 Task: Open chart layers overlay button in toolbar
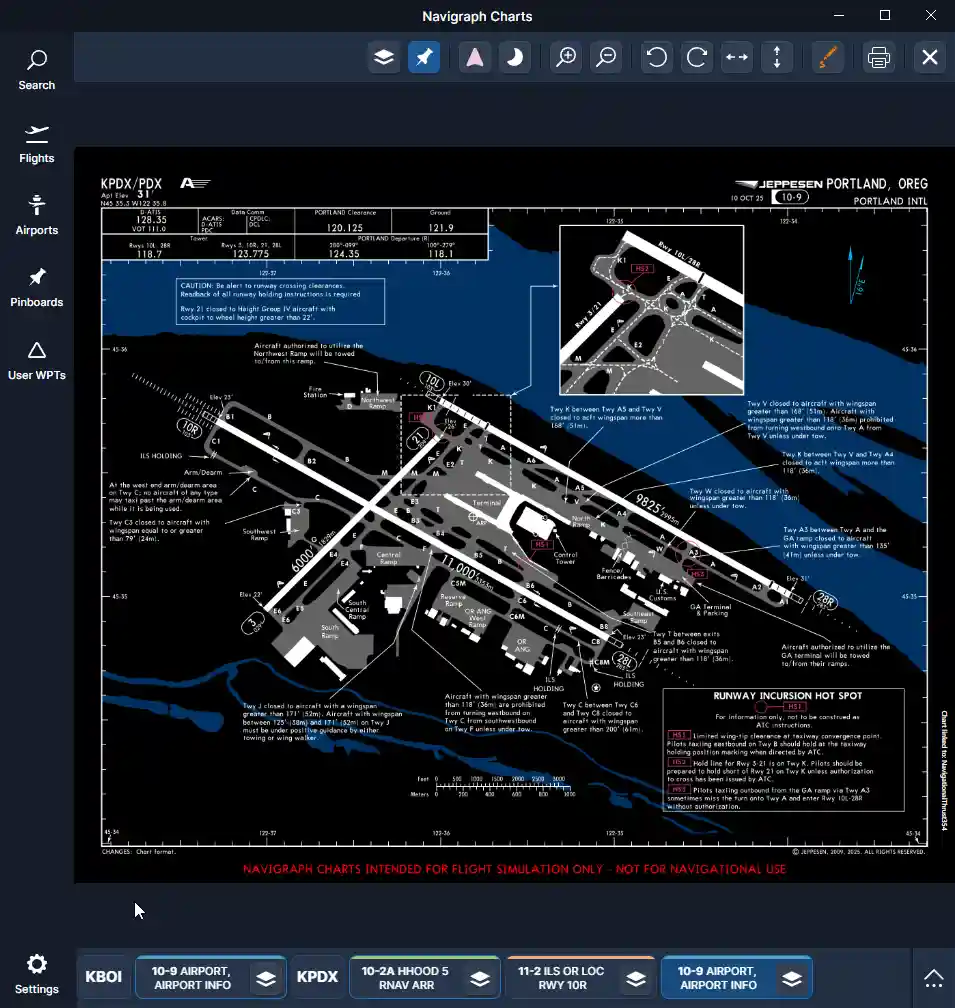click(384, 57)
